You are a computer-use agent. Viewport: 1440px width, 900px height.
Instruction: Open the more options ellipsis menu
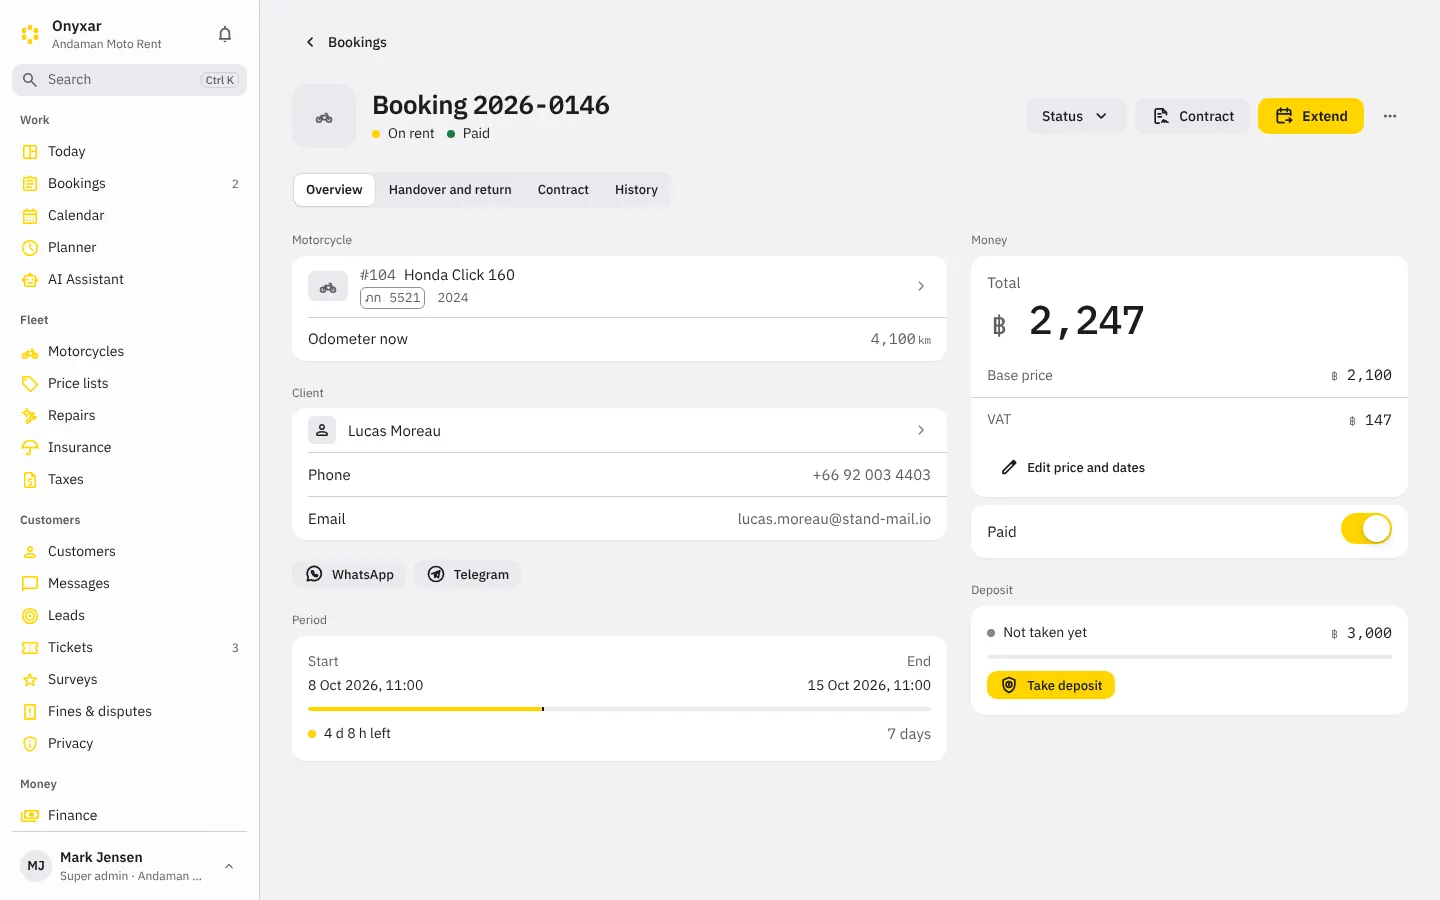tap(1390, 116)
